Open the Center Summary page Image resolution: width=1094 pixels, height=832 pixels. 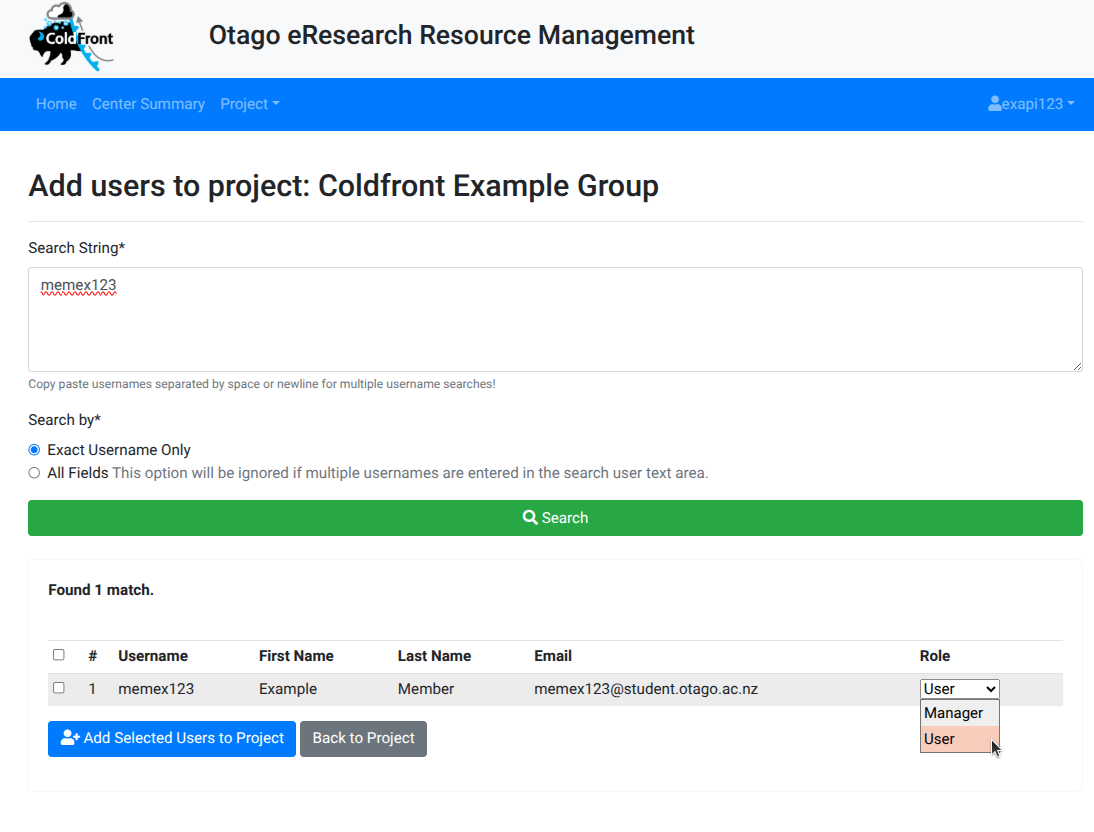[x=148, y=104]
